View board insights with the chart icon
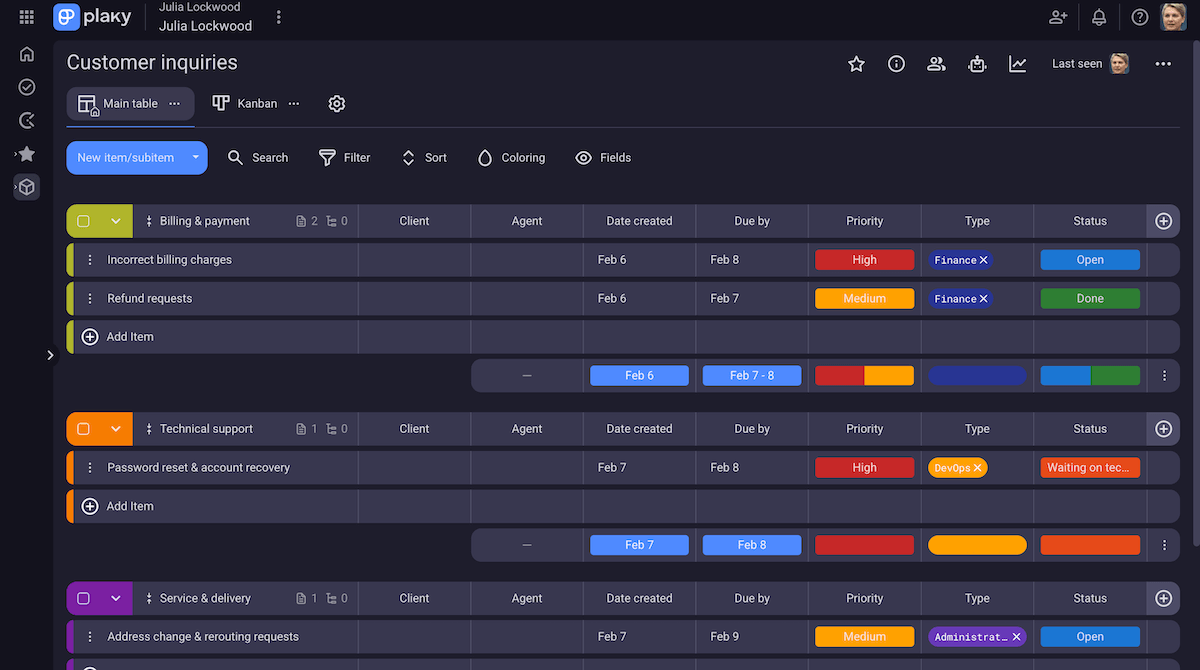The height and width of the screenshot is (670, 1200). coord(1017,63)
